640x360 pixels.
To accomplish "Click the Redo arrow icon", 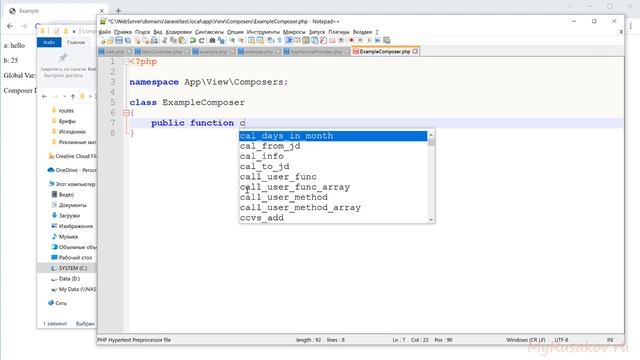I will 202,40.
